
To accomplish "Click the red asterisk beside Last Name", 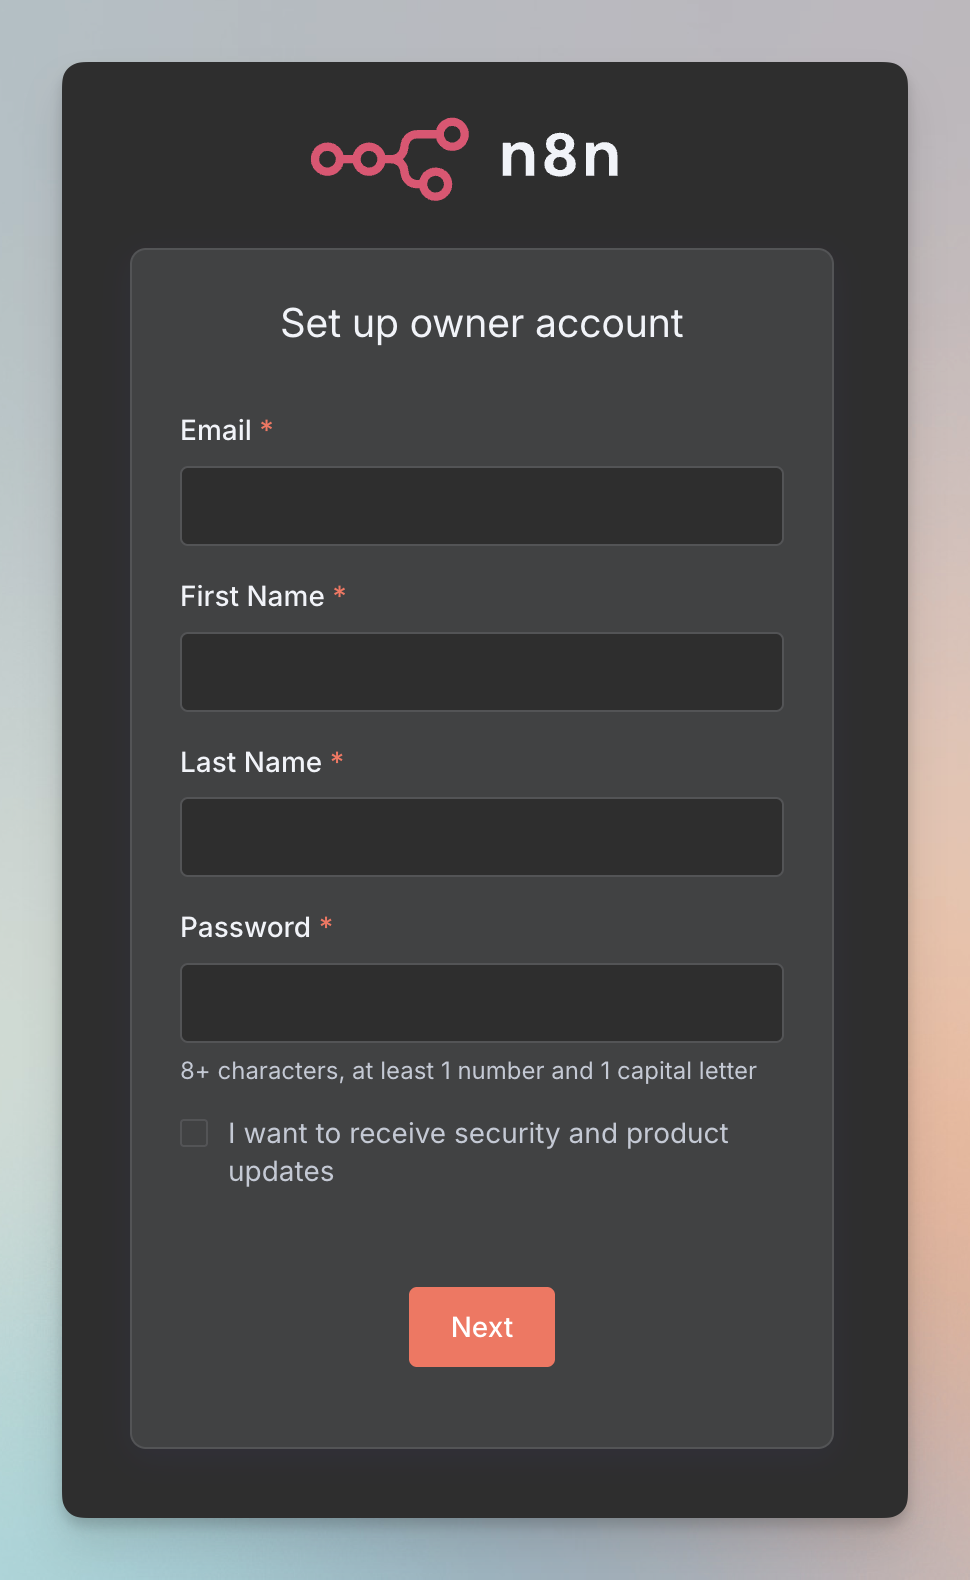I will coord(337,759).
